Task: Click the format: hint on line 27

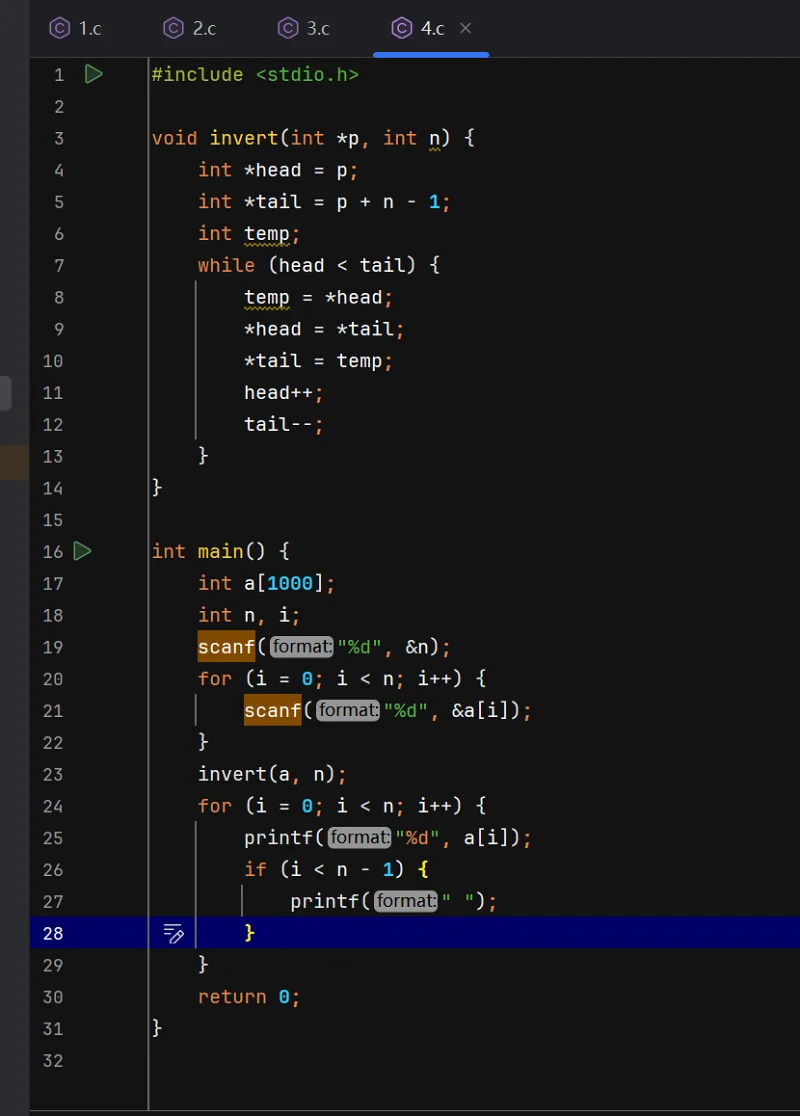Action: coord(406,901)
